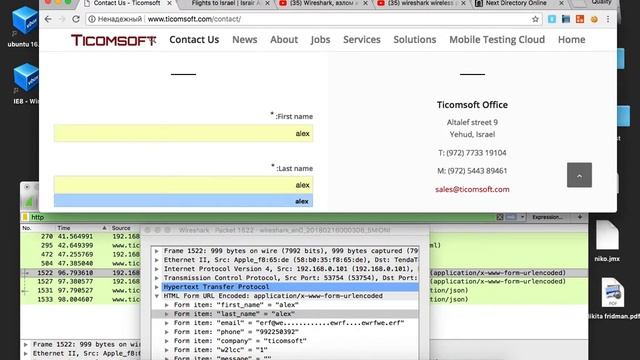Expand the w2lcc form item
Image resolution: width=640 pixels, height=360 pixels.
point(167,350)
